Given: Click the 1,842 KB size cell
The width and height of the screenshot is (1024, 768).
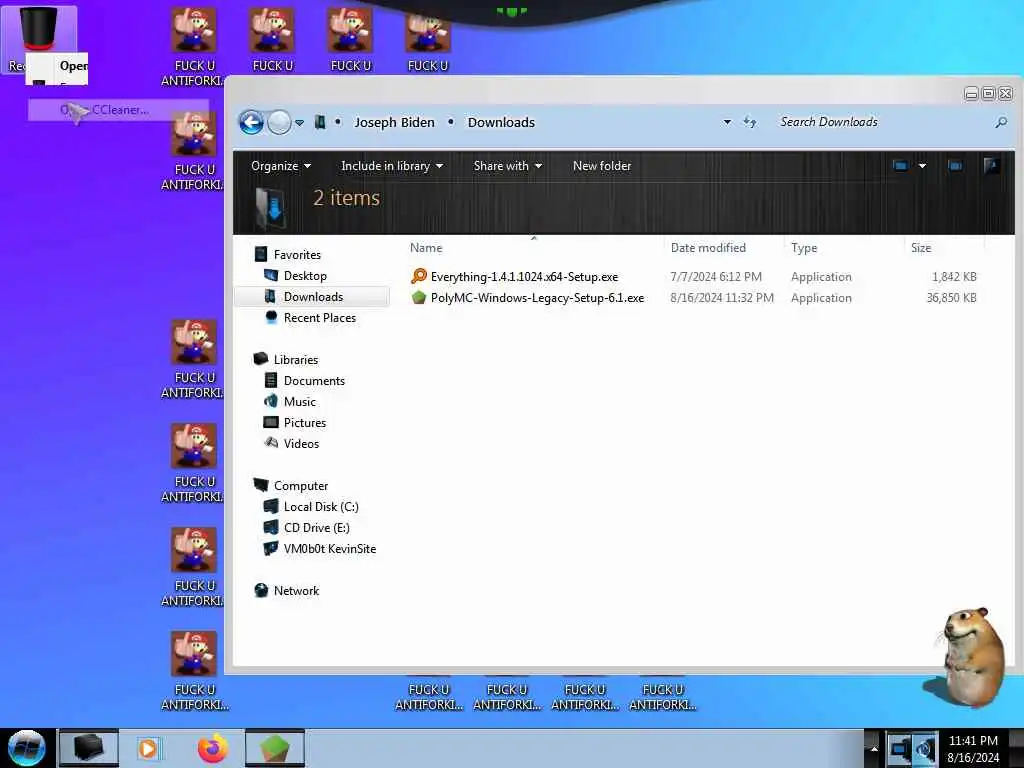Looking at the screenshot, I should click(x=954, y=277).
